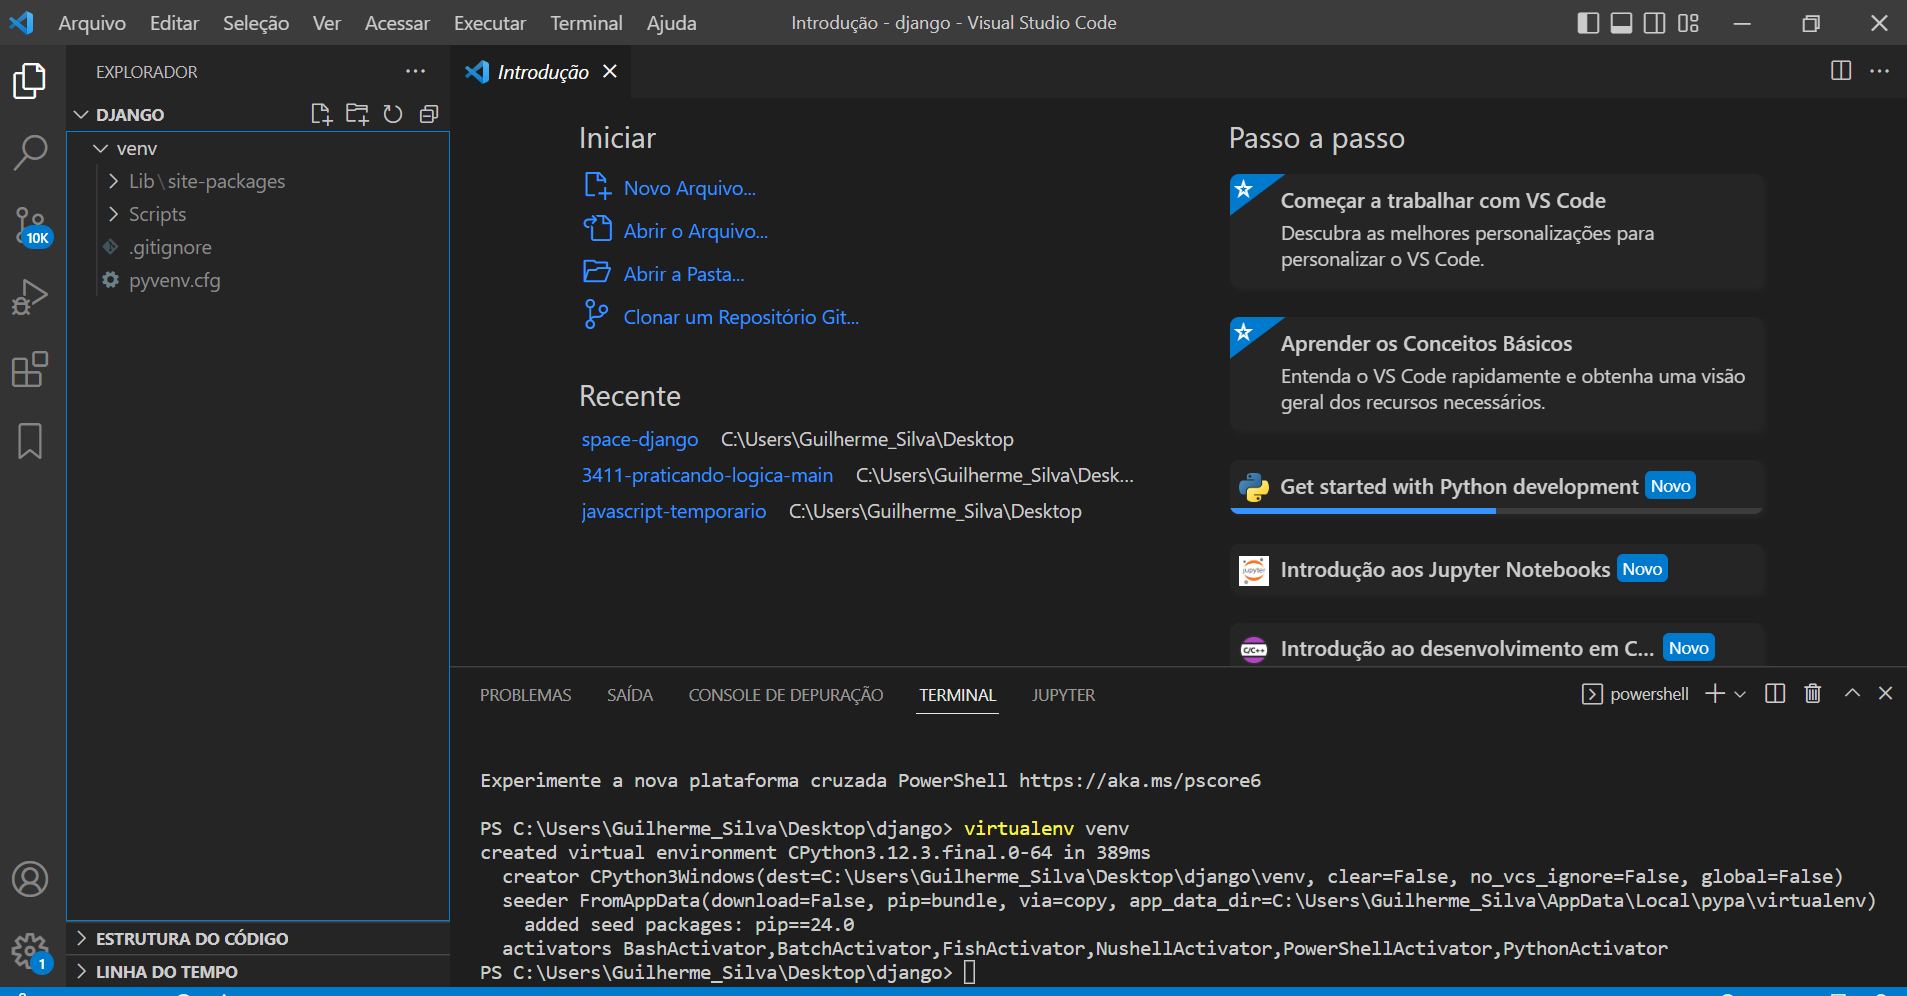Split the editor to the right
Viewport: 1907px width, 996px height.
(x=1841, y=71)
